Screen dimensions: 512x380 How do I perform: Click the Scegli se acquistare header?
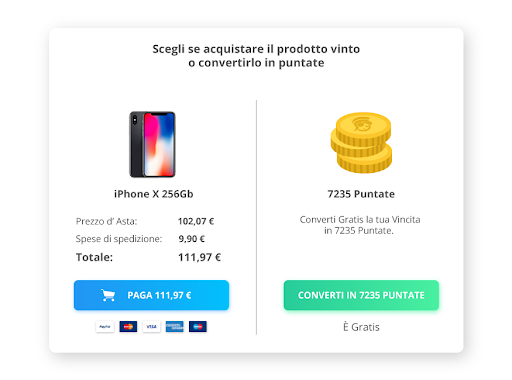[256, 56]
